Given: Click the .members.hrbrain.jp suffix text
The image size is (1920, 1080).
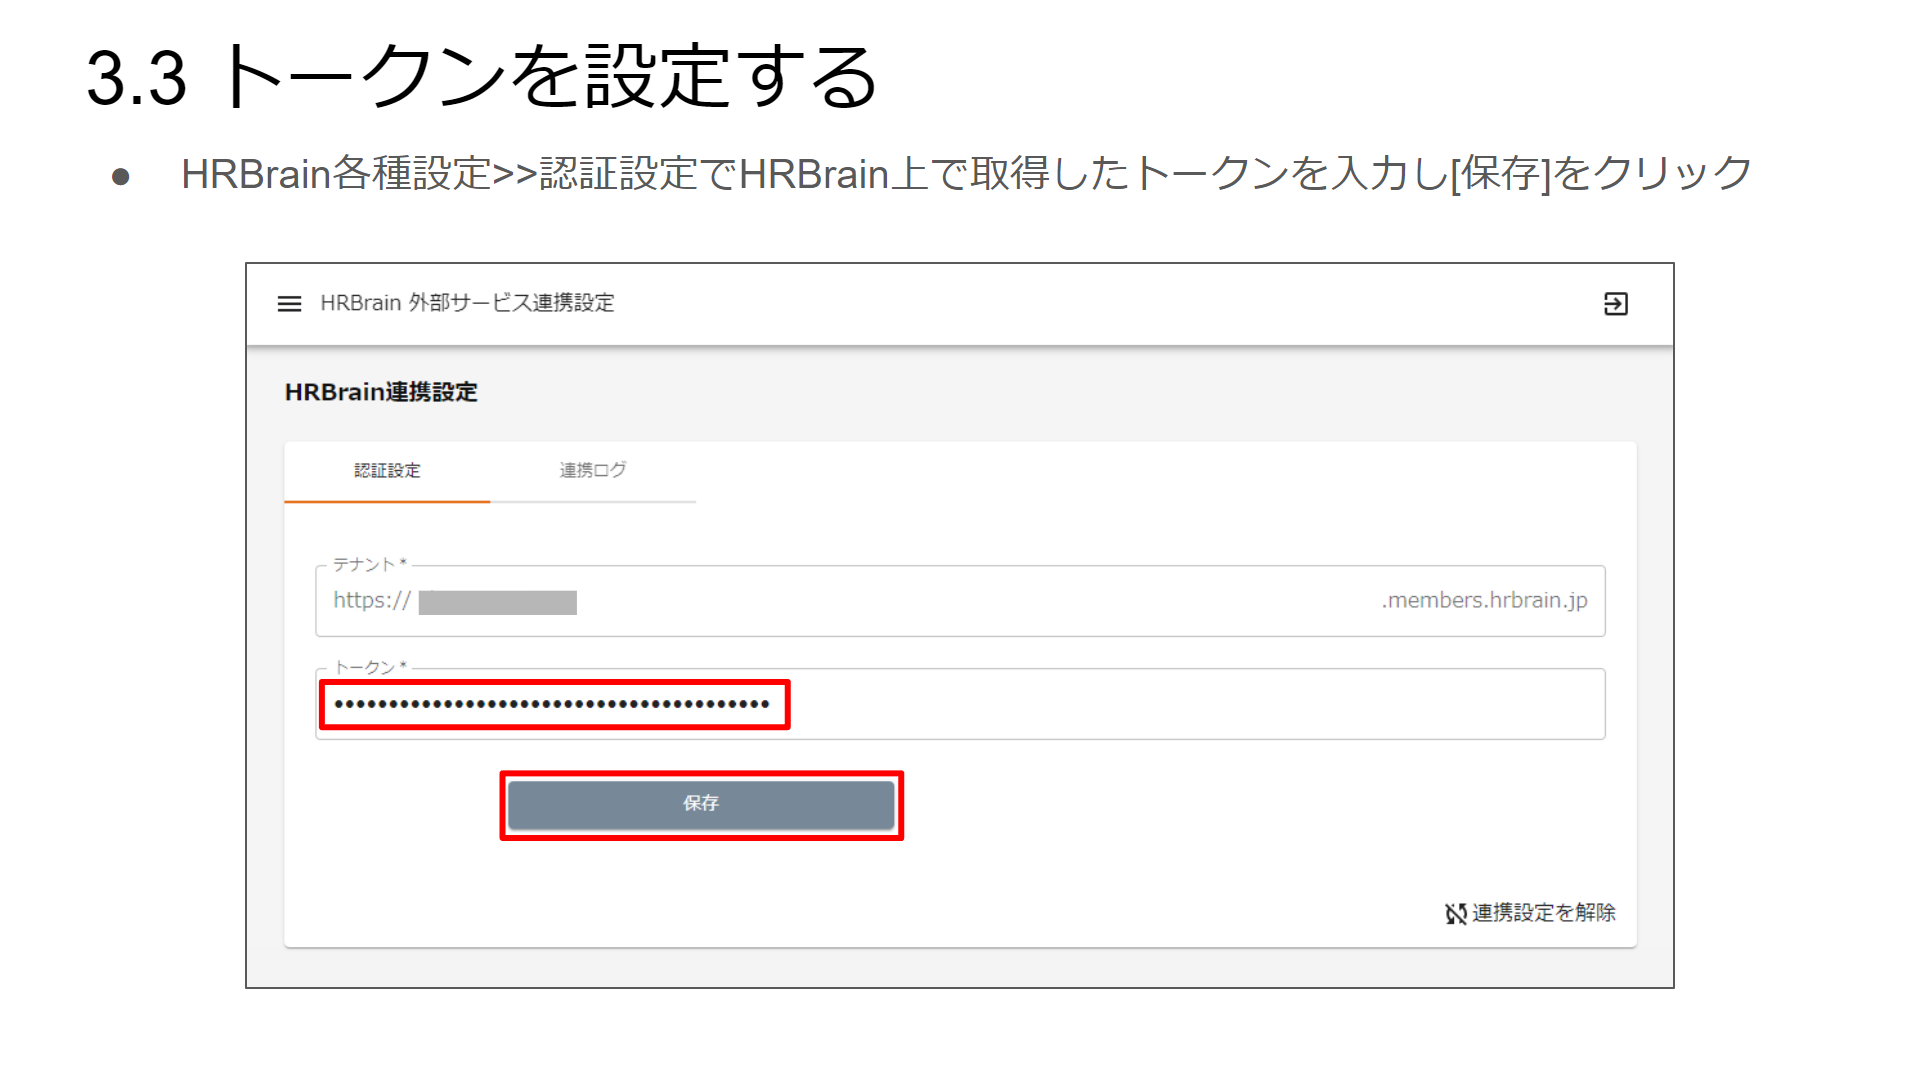Looking at the screenshot, I should point(1484,600).
